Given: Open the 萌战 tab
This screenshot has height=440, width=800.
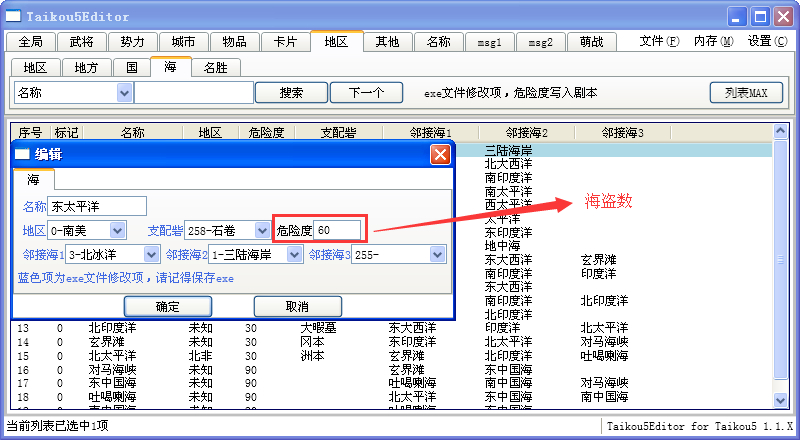Looking at the screenshot, I should click(x=592, y=42).
